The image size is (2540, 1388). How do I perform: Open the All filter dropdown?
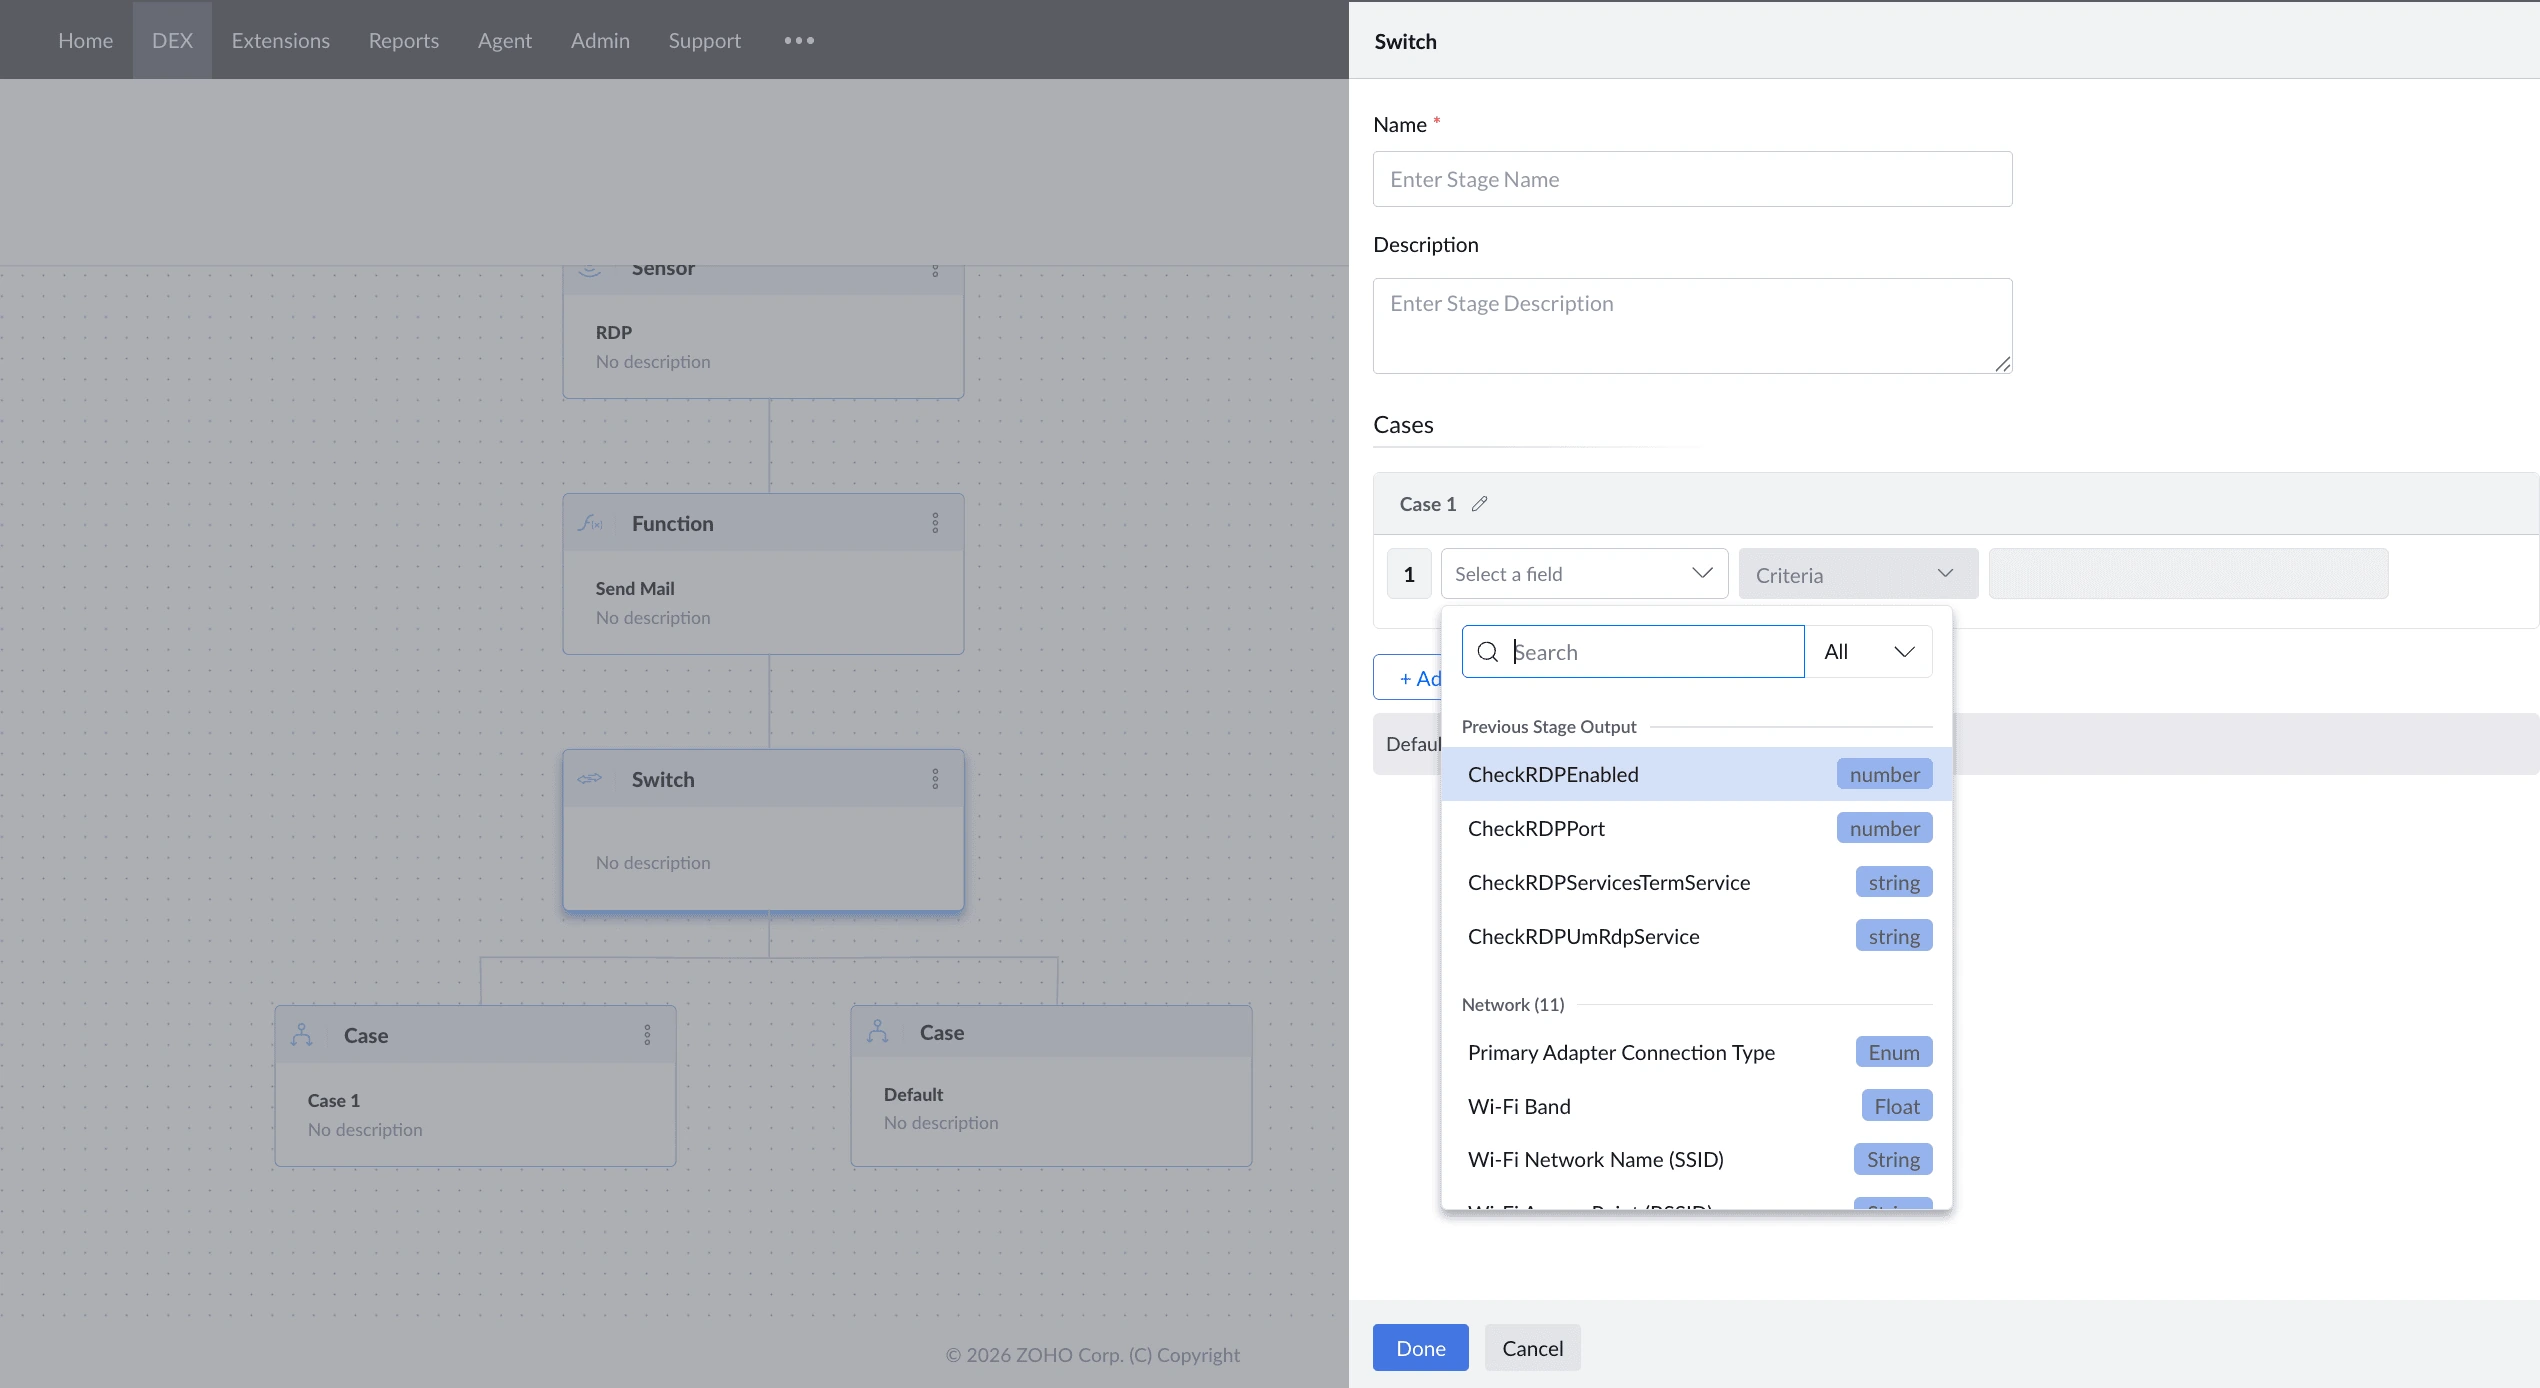[x=1868, y=652]
